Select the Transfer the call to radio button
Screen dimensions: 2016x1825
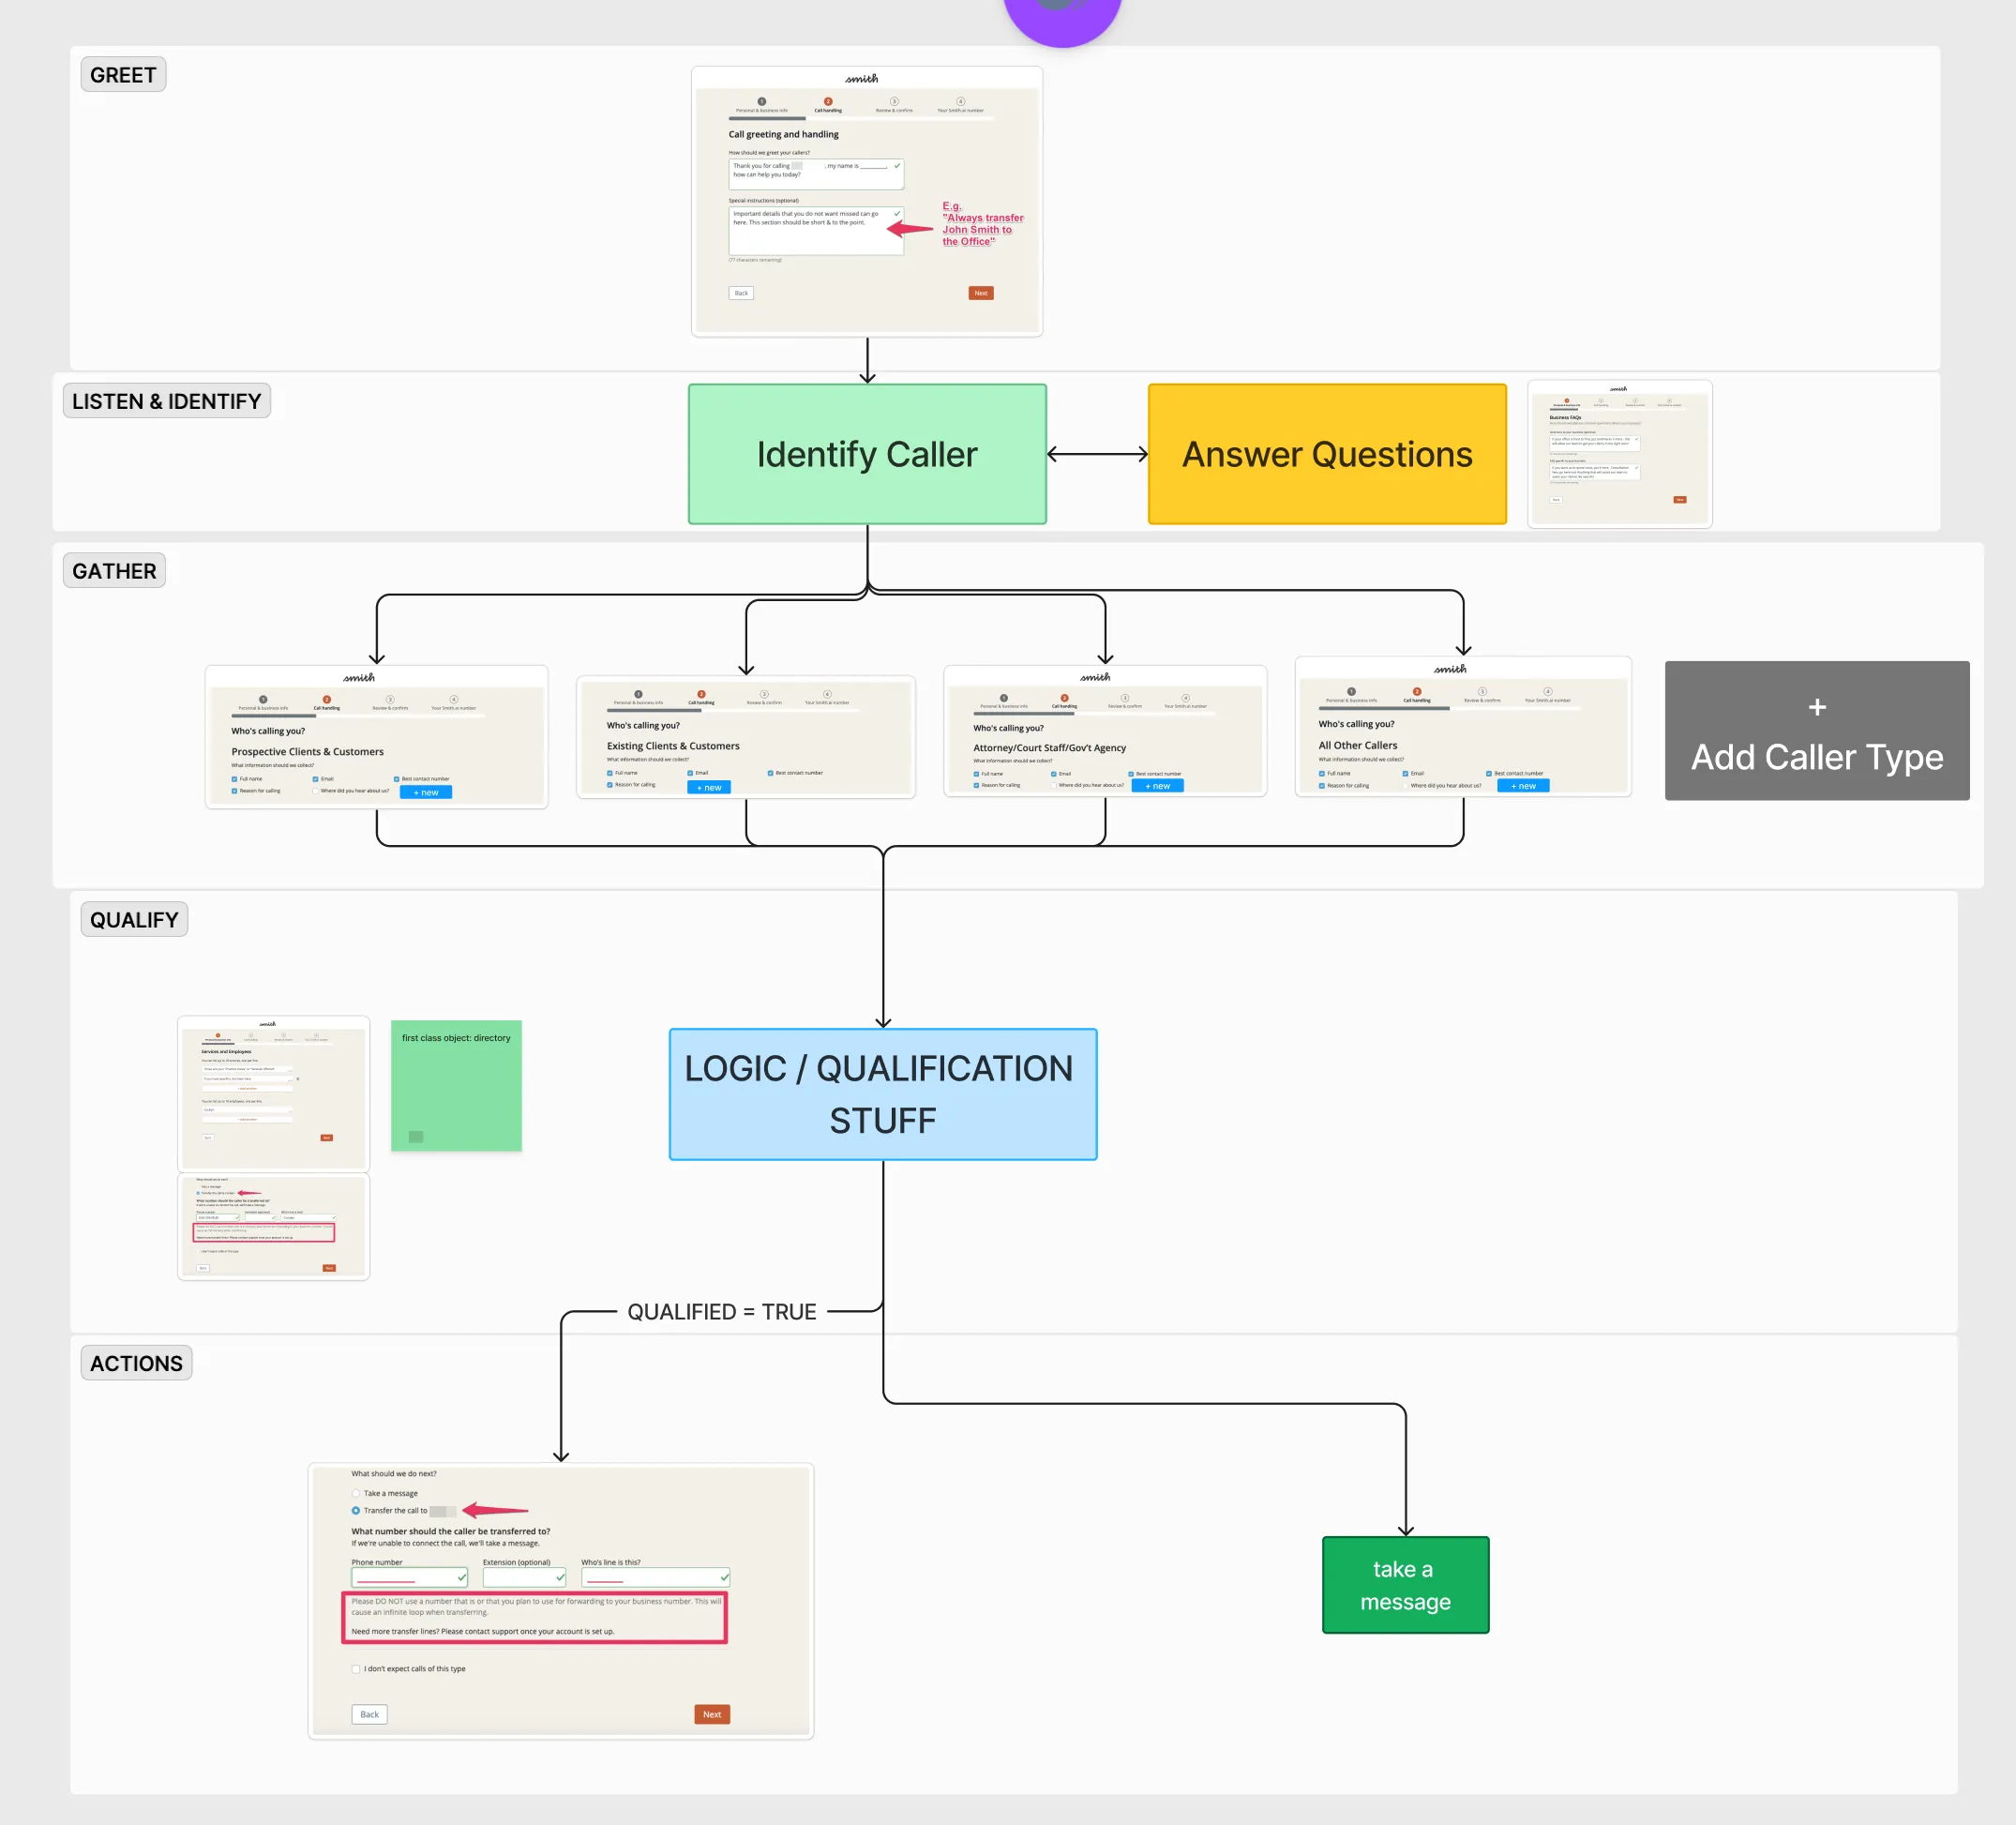[356, 1511]
